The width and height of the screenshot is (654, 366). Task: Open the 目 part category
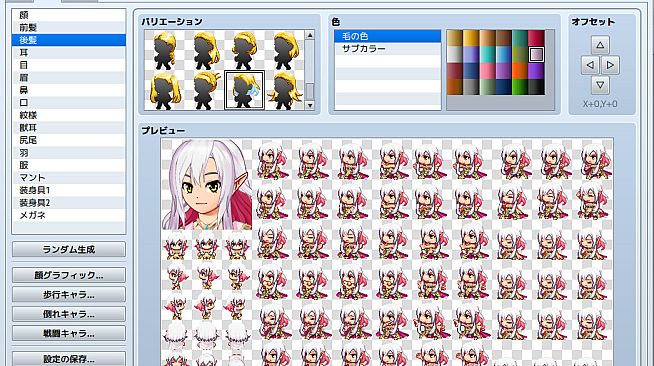(69, 65)
